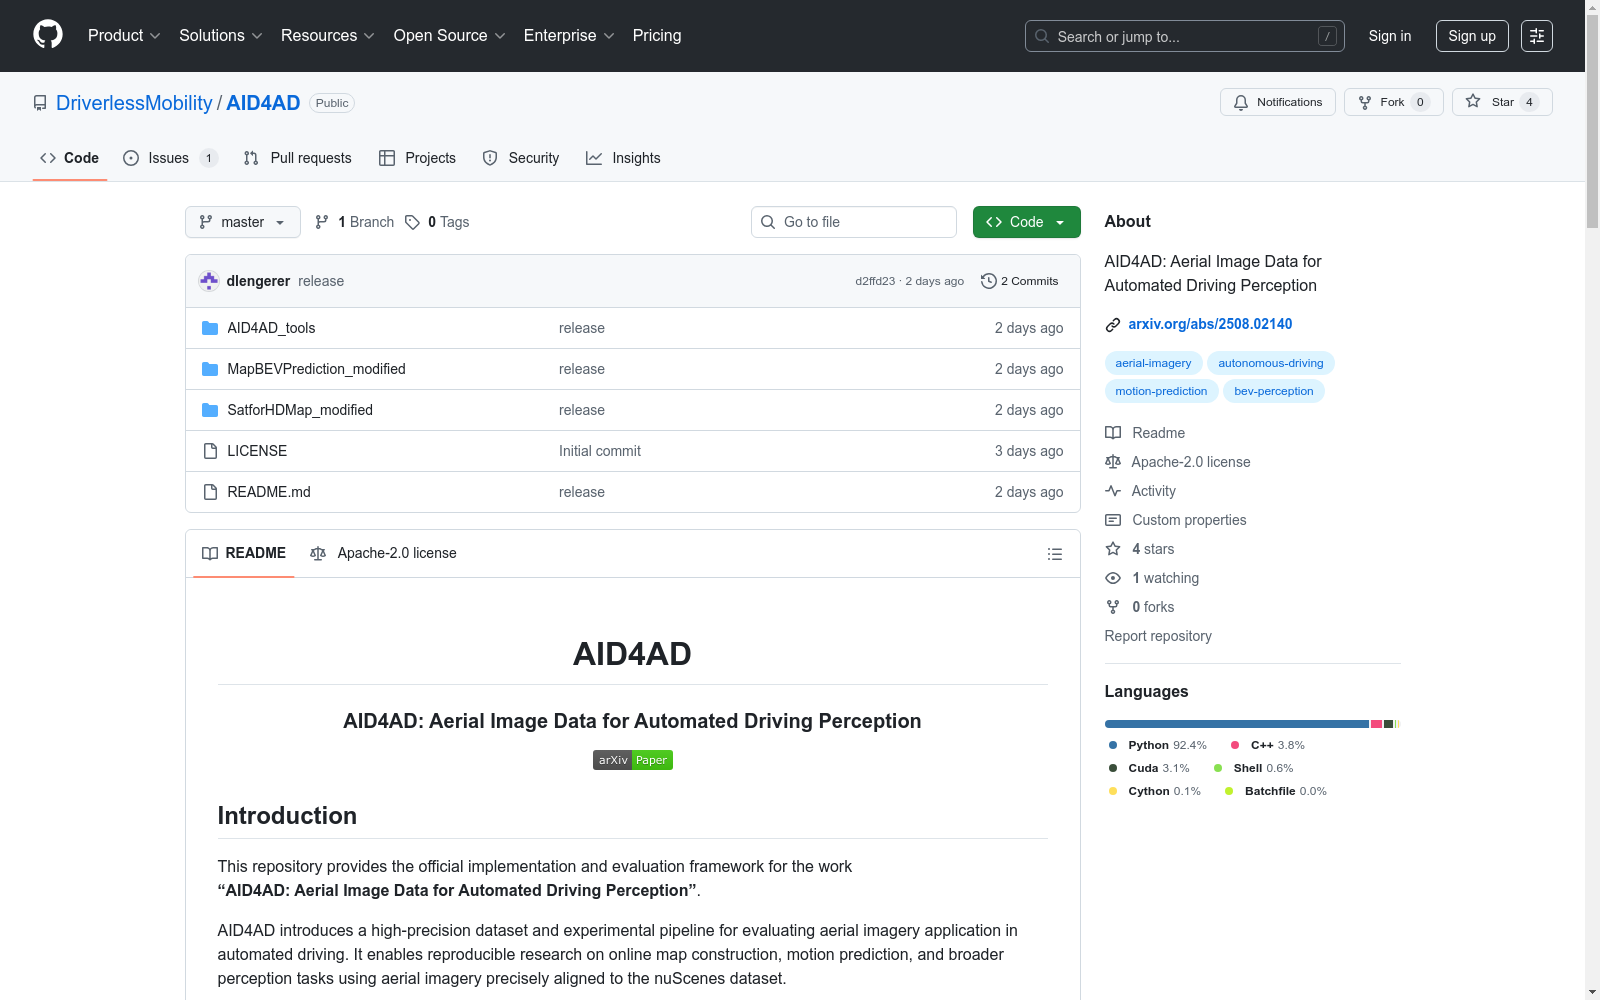Open the green Code dropdown button
The width and height of the screenshot is (1600, 1000).
1026,222
